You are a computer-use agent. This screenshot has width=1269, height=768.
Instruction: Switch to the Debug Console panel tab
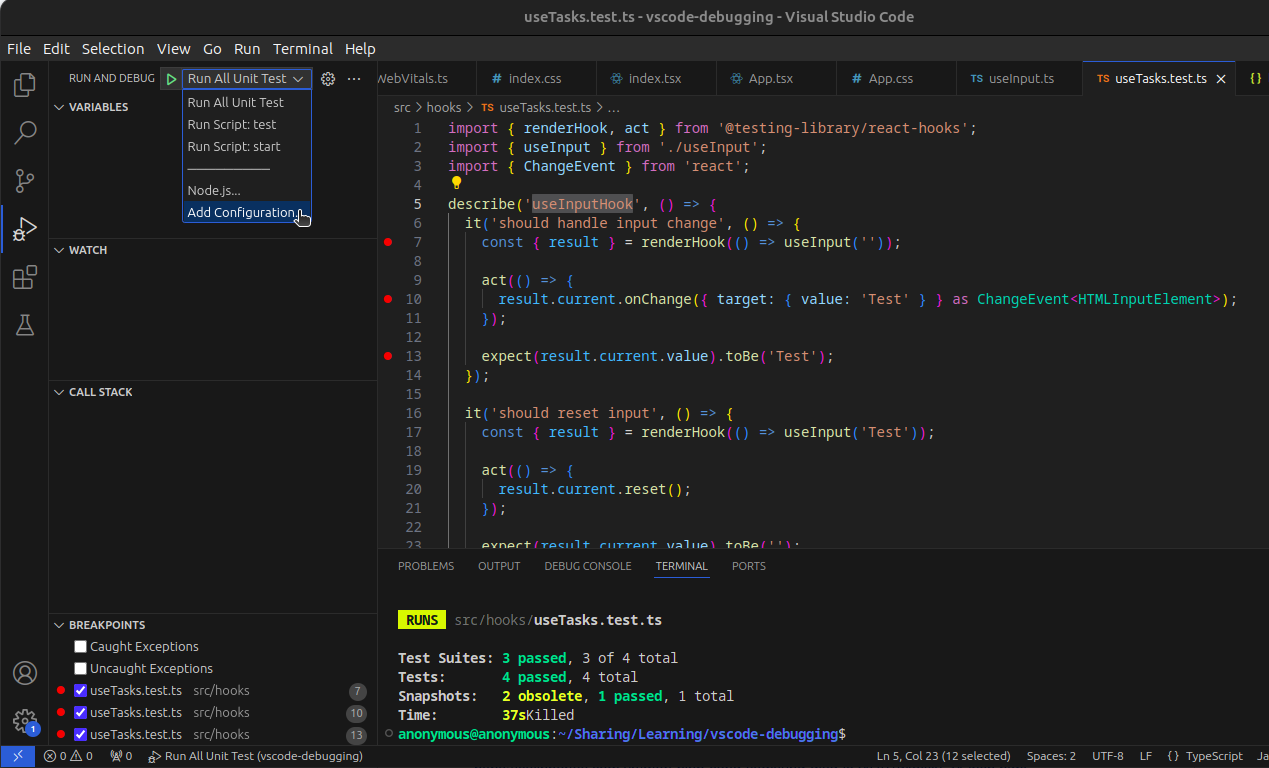pos(587,566)
